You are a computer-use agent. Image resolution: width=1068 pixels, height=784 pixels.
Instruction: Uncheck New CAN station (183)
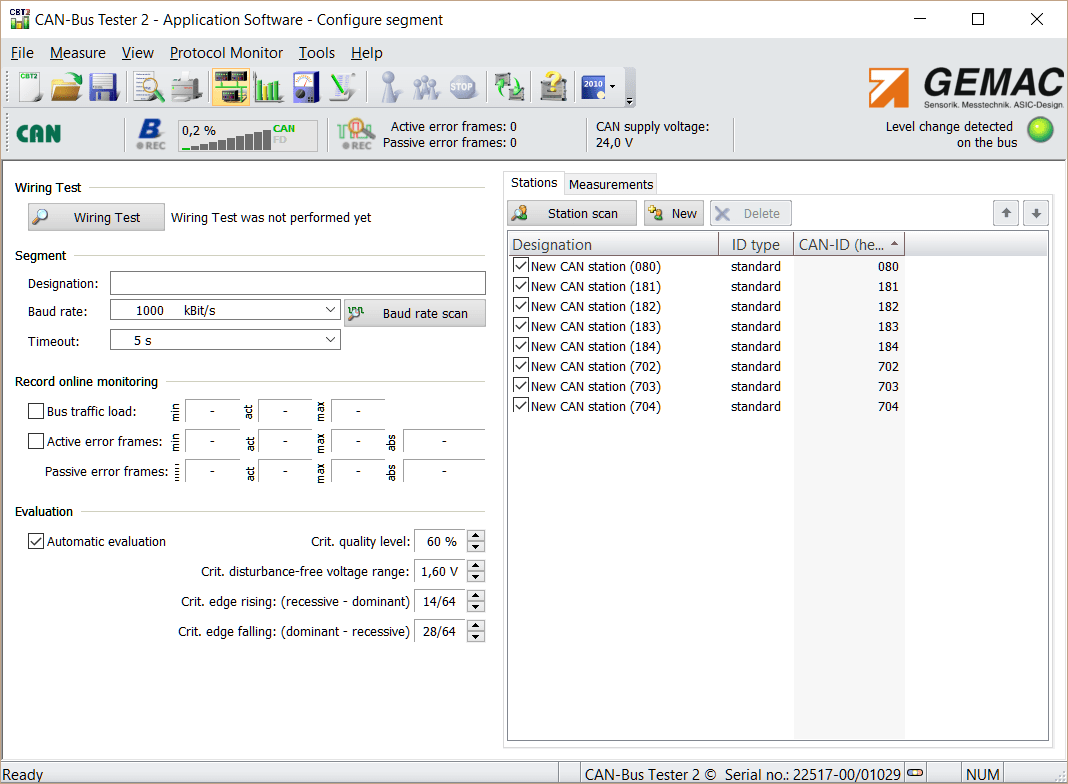point(520,326)
